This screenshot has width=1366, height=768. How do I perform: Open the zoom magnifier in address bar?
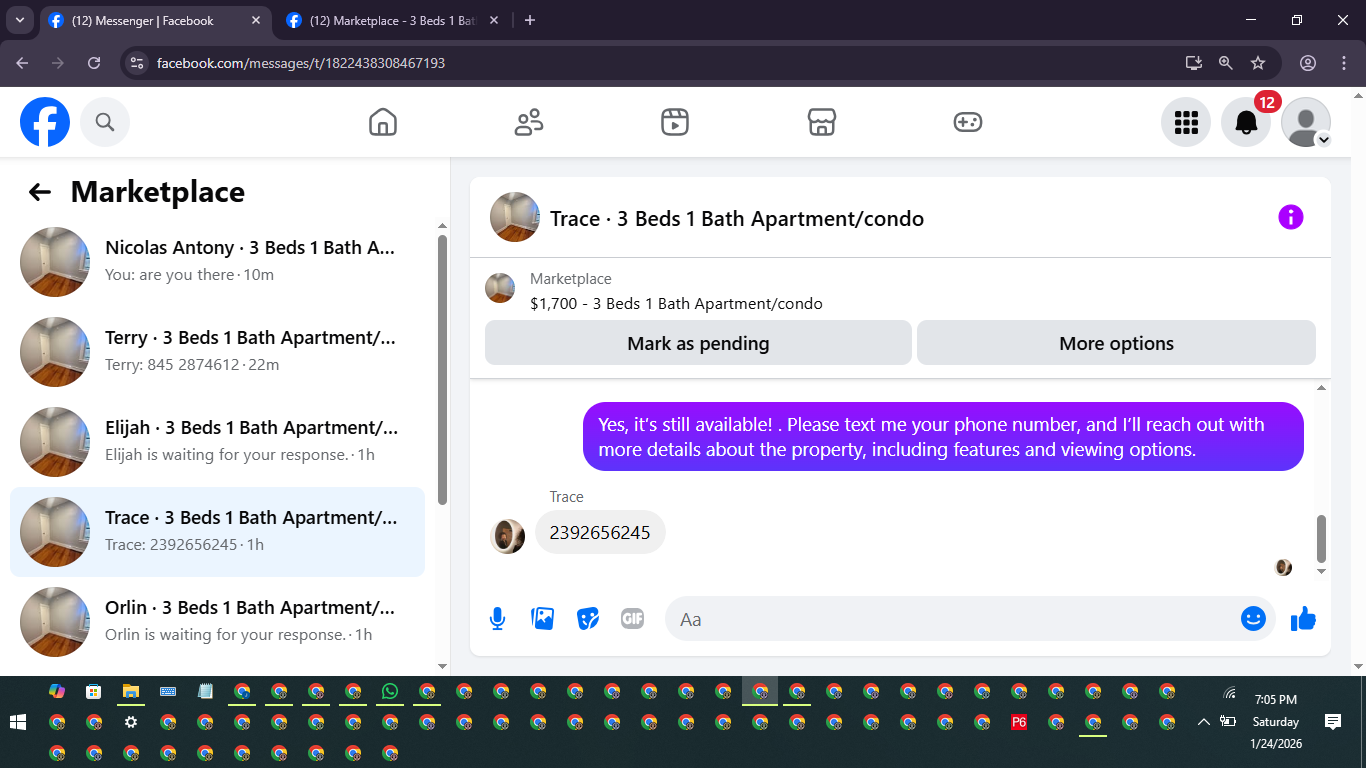(1226, 63)
